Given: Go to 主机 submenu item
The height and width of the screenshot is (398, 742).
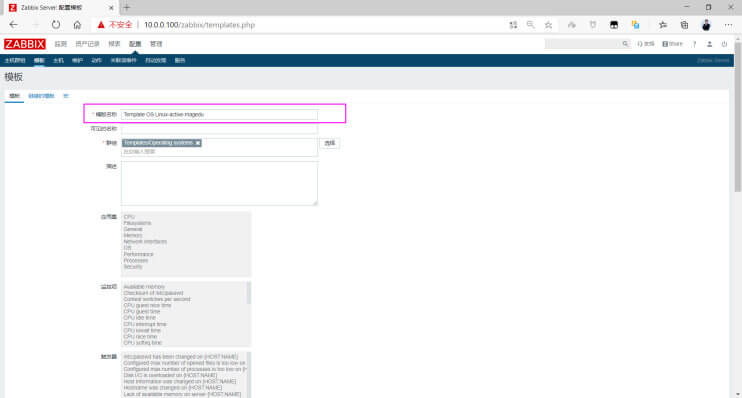Looking at the screenshot, I should tap(58, 61).
